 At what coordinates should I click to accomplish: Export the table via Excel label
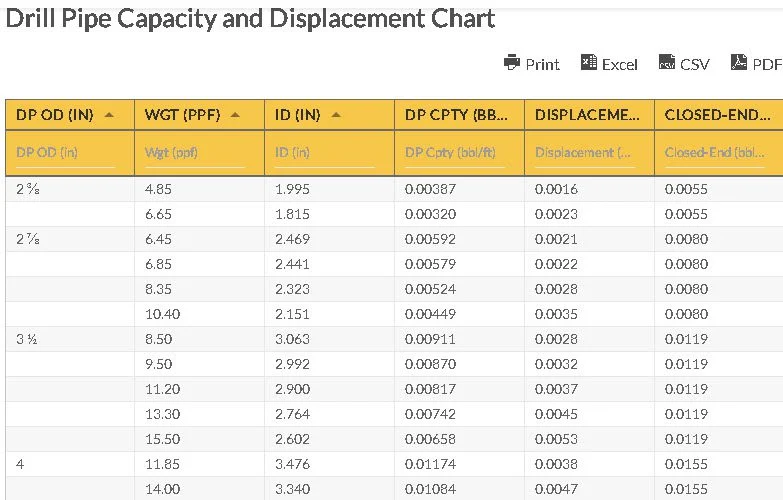[x=620, y=64]
